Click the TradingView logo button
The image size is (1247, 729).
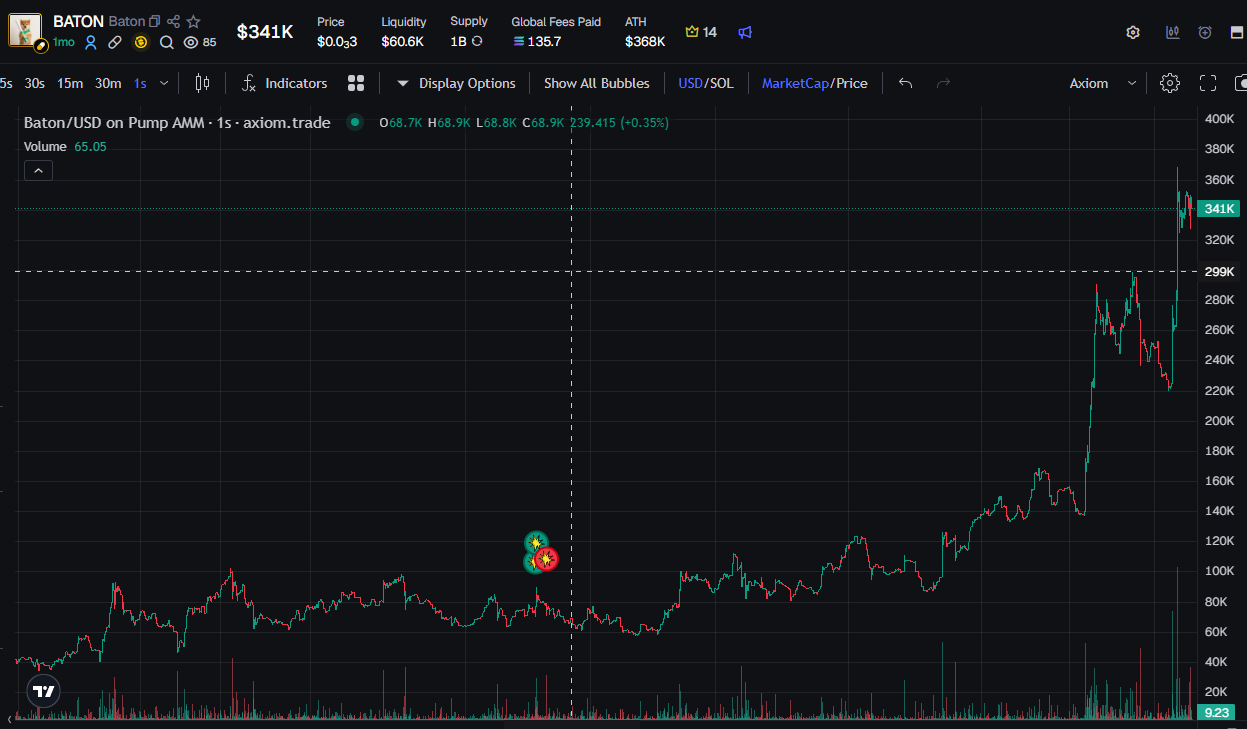coord(43,691)
